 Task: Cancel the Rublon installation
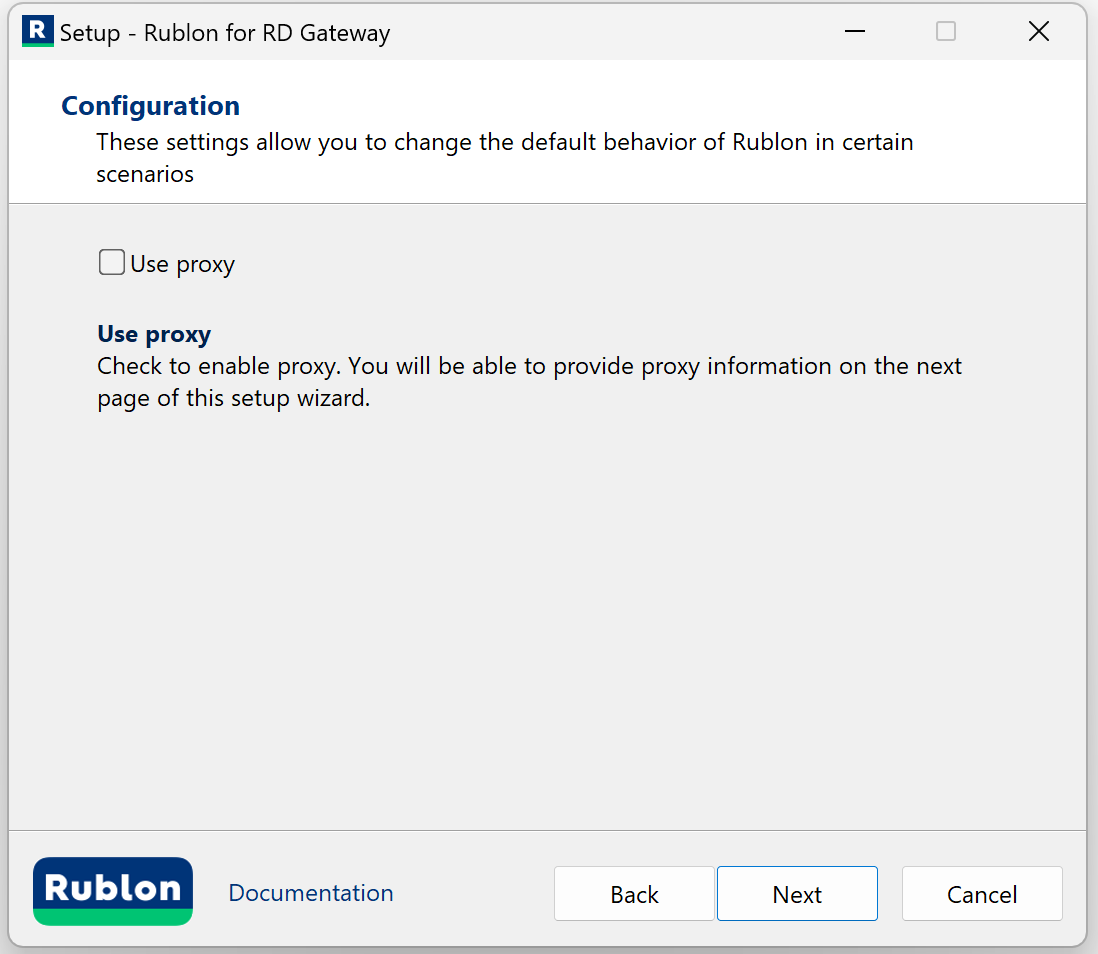pyautogui.click(x=981, y=894)
